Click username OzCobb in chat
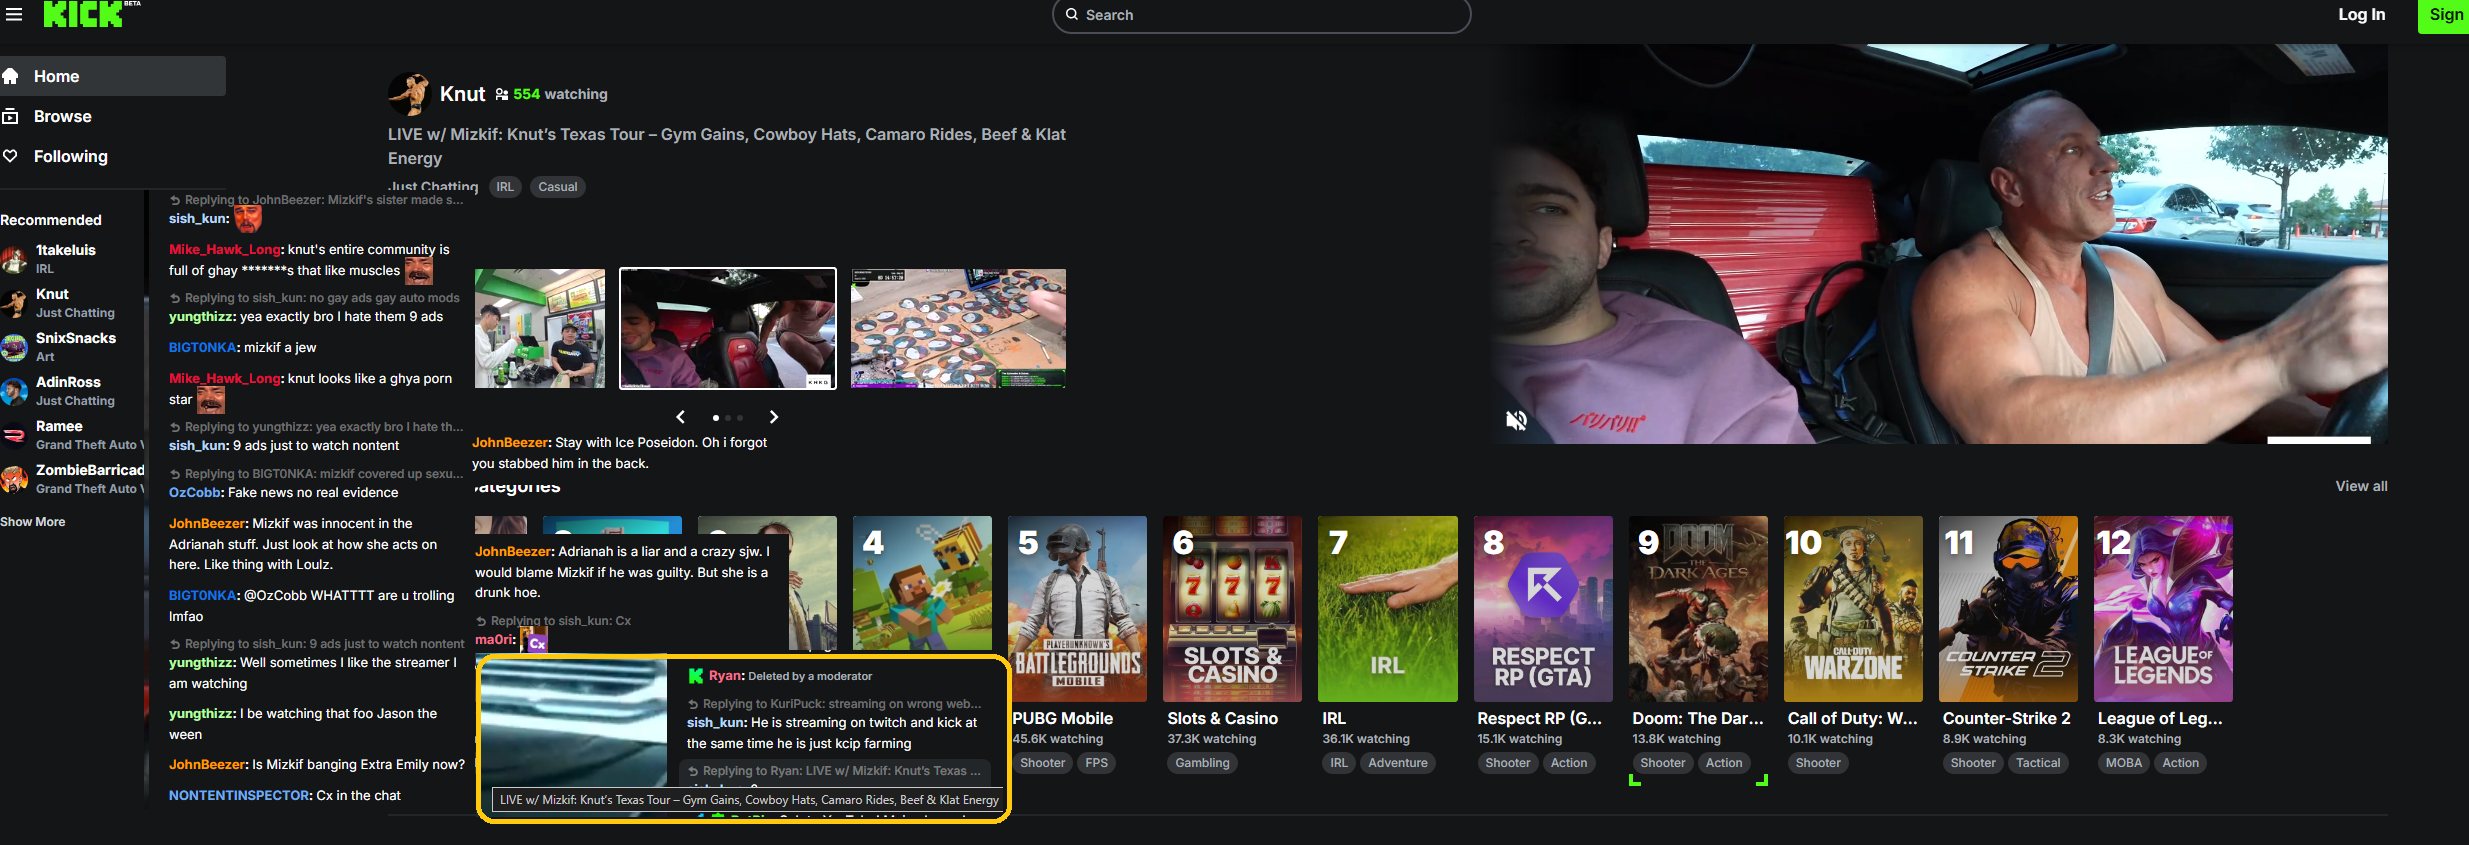Viewport: 2469px width, 845px height. tap(195, 493)
